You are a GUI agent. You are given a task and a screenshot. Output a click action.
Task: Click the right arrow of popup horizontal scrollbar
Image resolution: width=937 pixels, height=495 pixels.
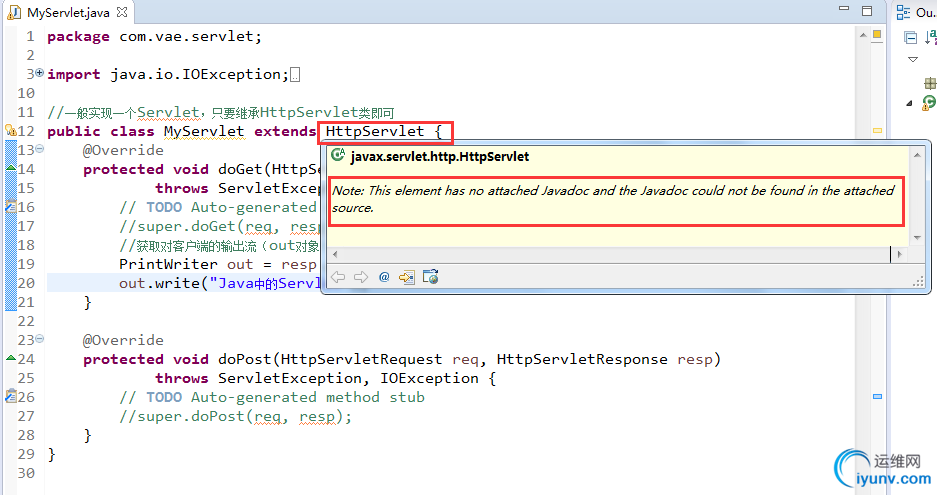click(899, 254)
